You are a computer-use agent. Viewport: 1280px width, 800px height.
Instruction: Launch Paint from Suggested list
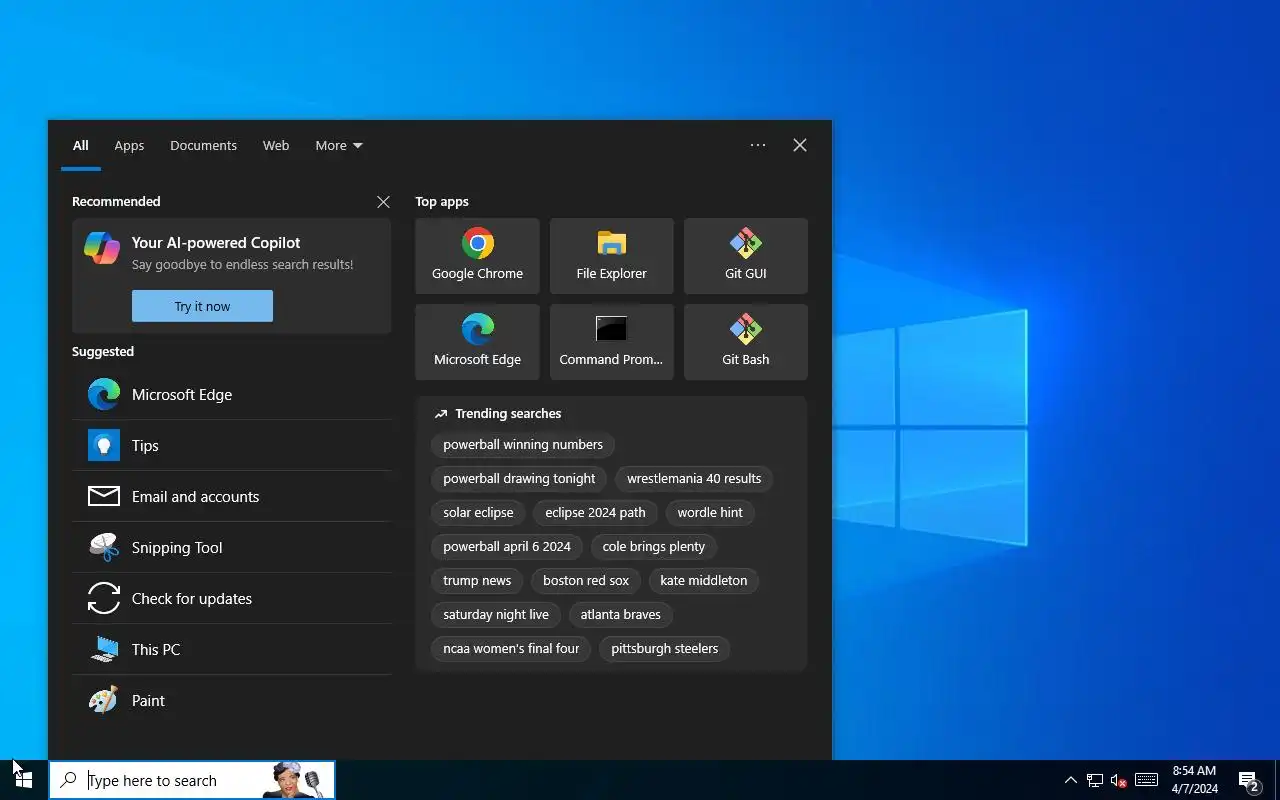[231, 700]
